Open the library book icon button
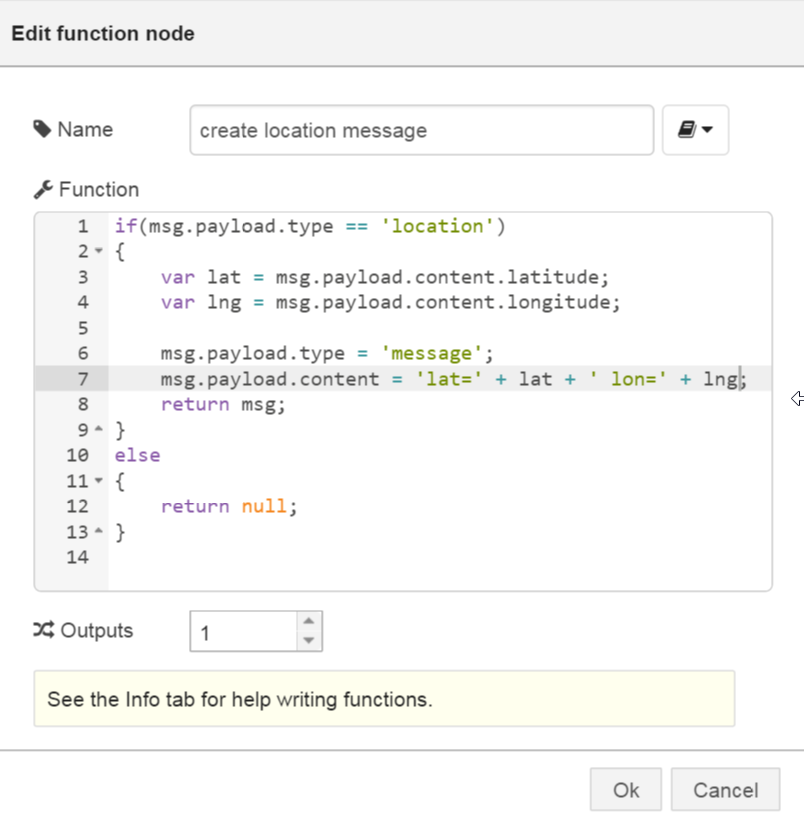This screenshot has width=804, height=828. (689, 130)
